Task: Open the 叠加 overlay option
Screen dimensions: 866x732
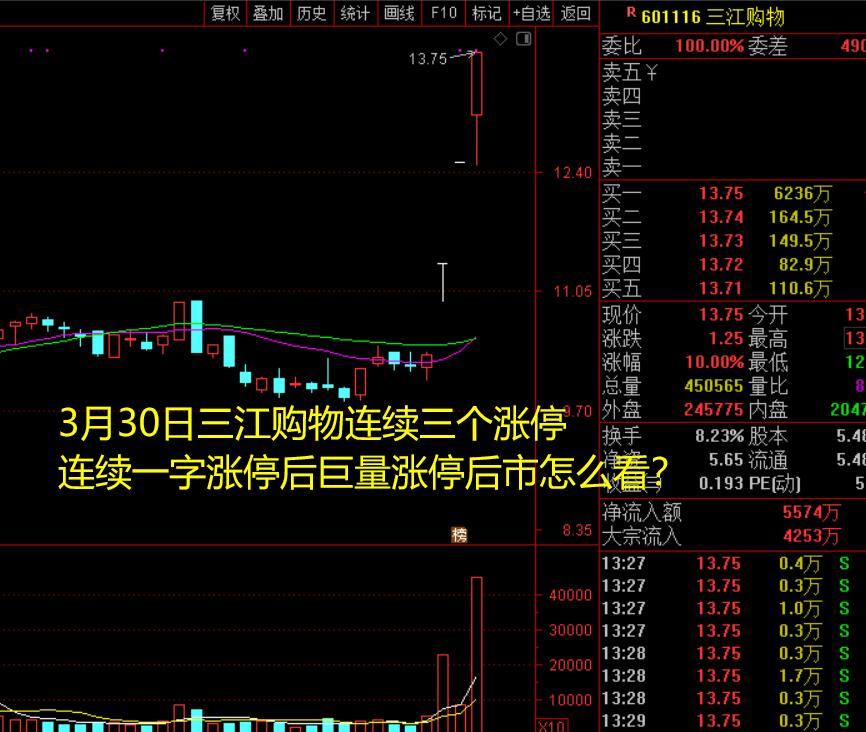Action: 267,13
